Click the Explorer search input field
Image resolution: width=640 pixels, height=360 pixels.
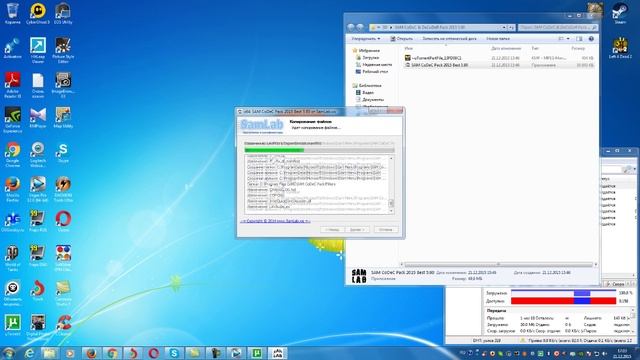tap(558, 27)
